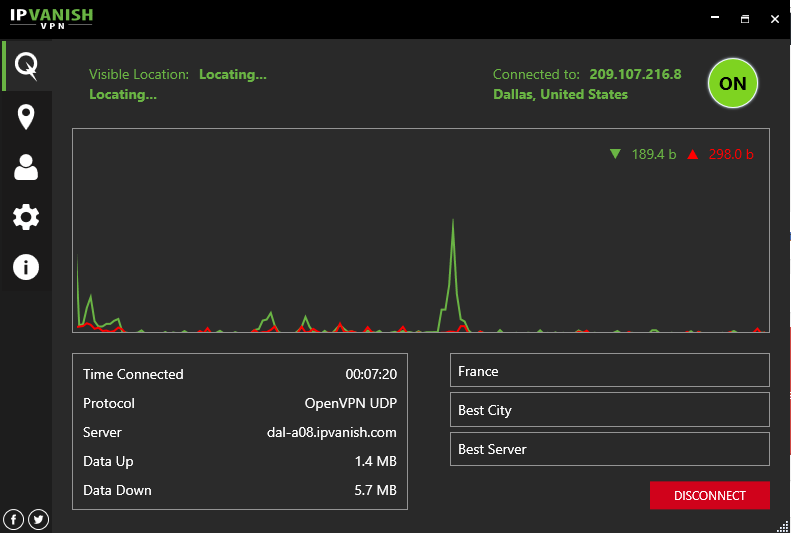This screenshot has width=791, height=533.
Task: Click the Protocol label
Action: (x=109, y=403)
